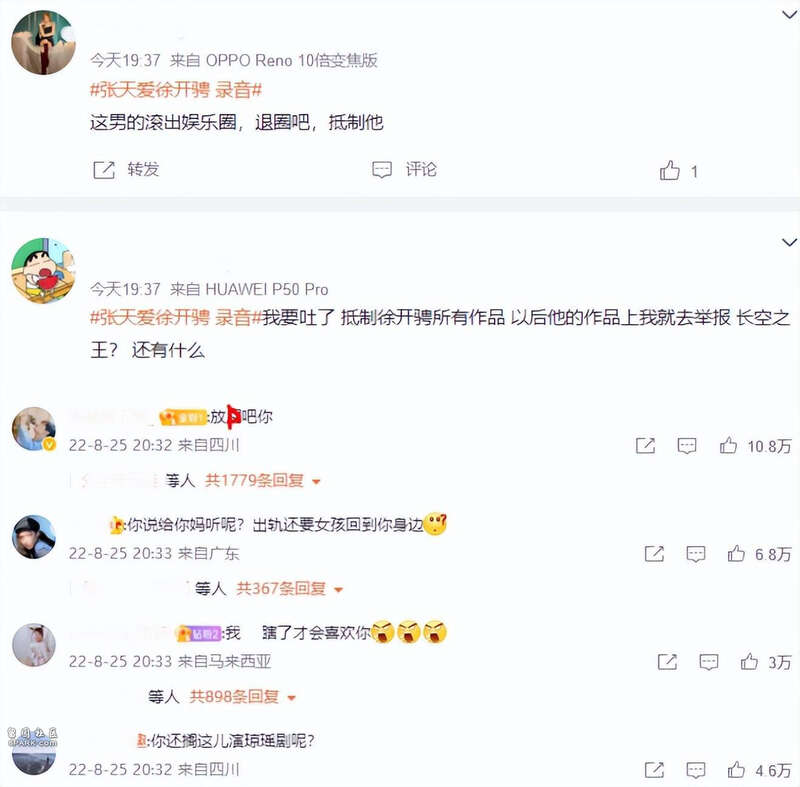Viewport: 800px width, 787px height.
Task: Open hashtag #张天爱徐开骋 录音# in first post
Action: [x=176, y=90]
